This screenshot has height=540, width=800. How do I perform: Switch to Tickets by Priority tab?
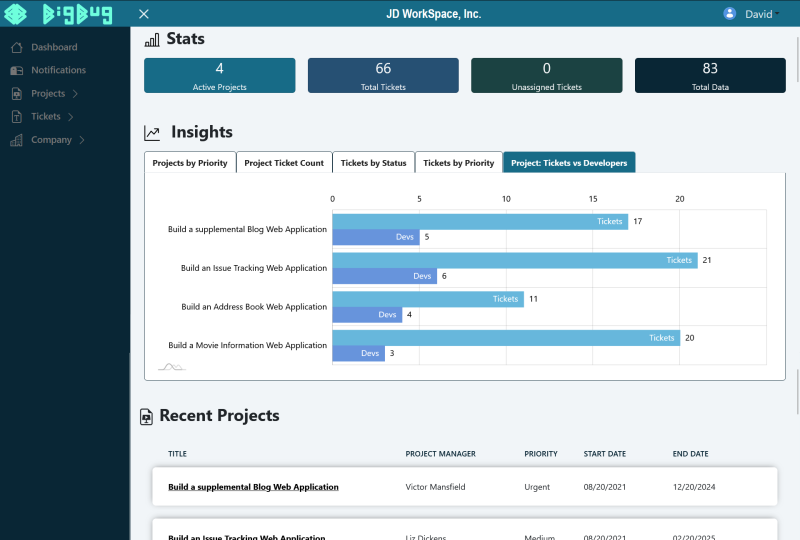pos(459,163)
